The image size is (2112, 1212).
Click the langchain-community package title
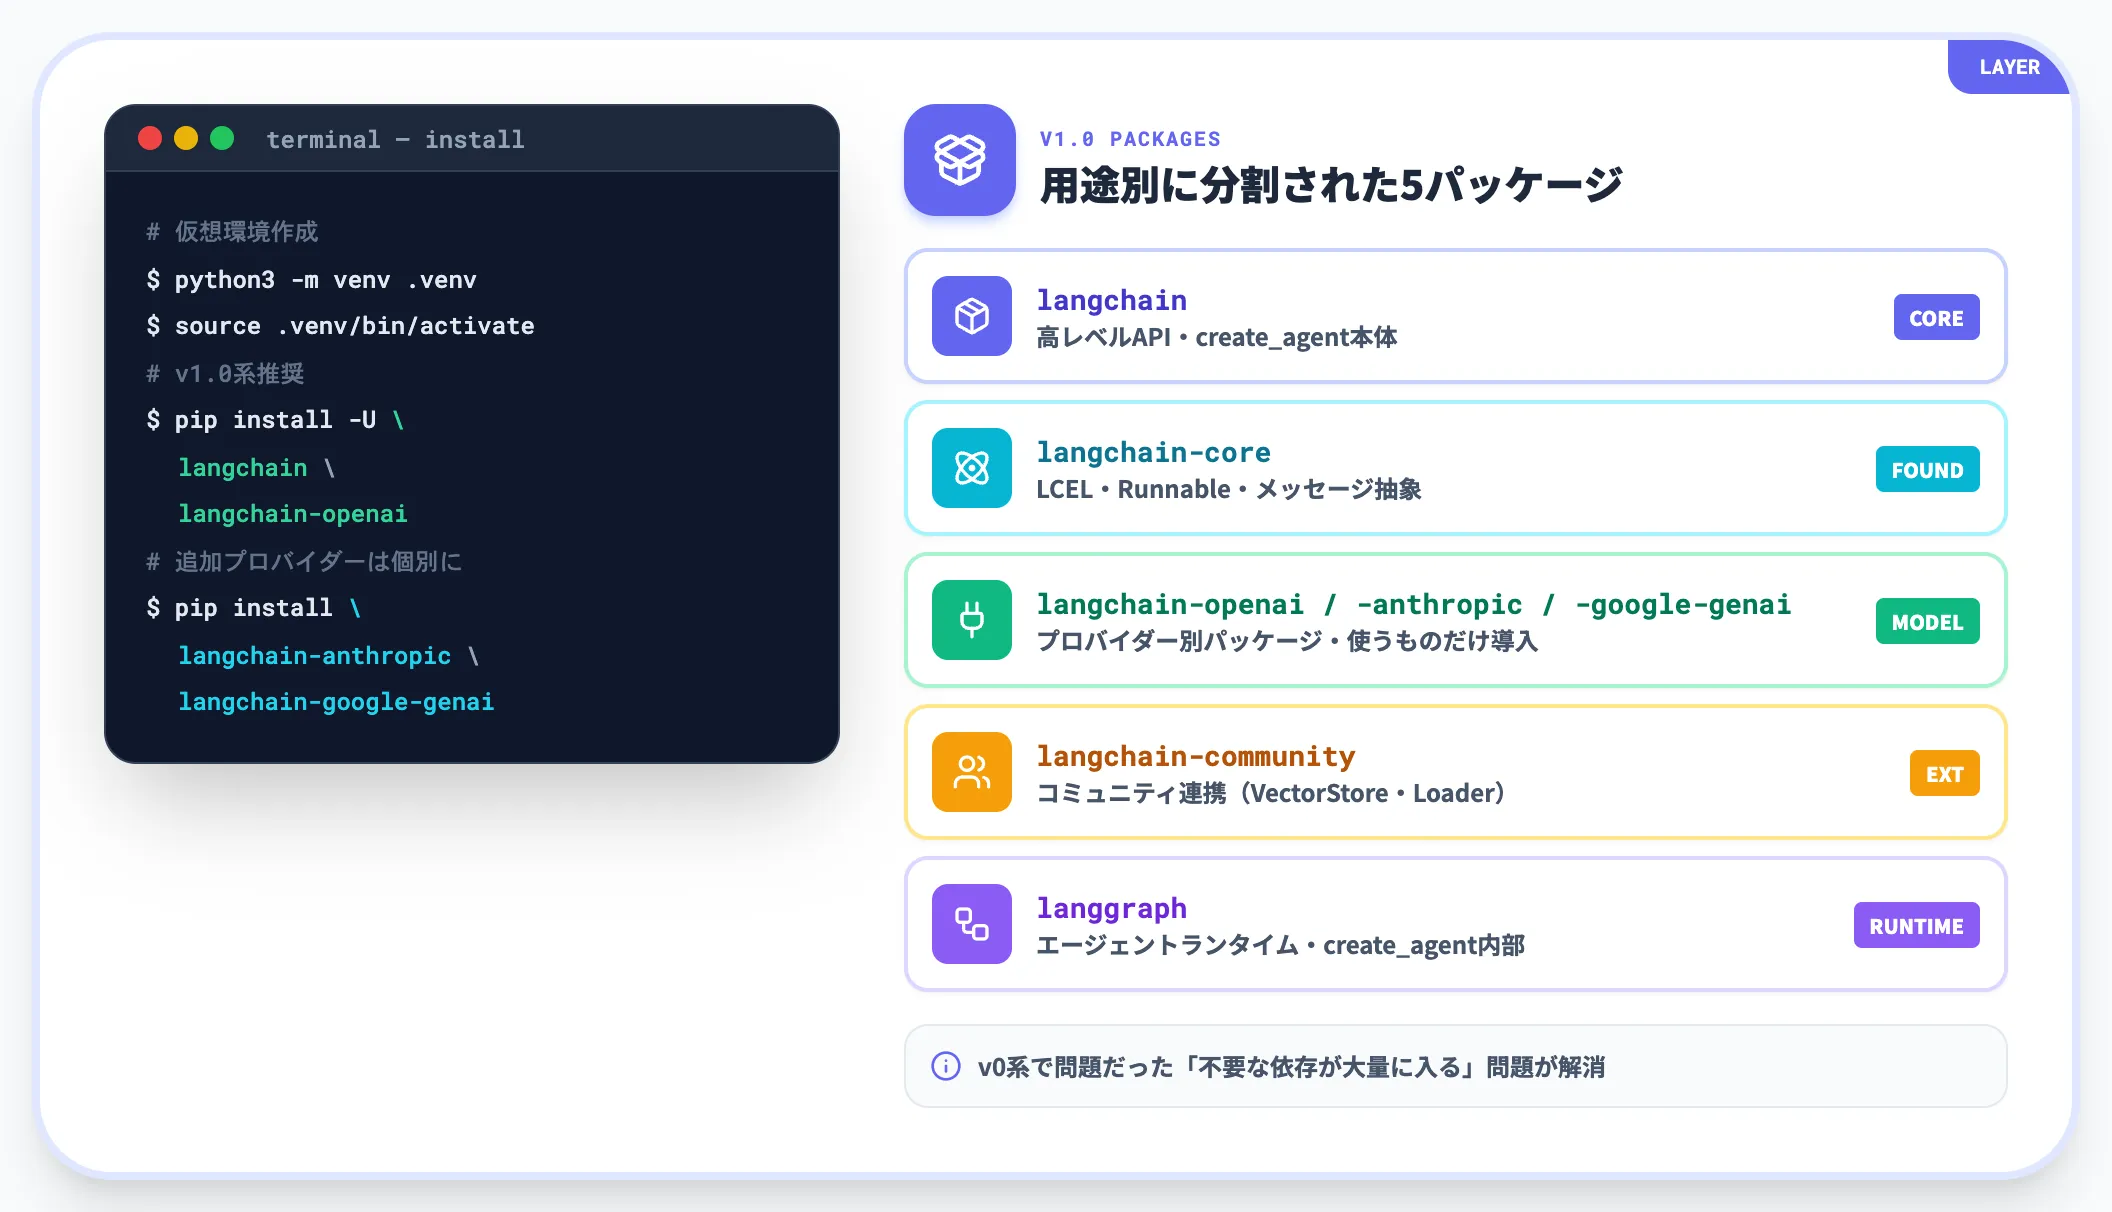coord(1196,756)
